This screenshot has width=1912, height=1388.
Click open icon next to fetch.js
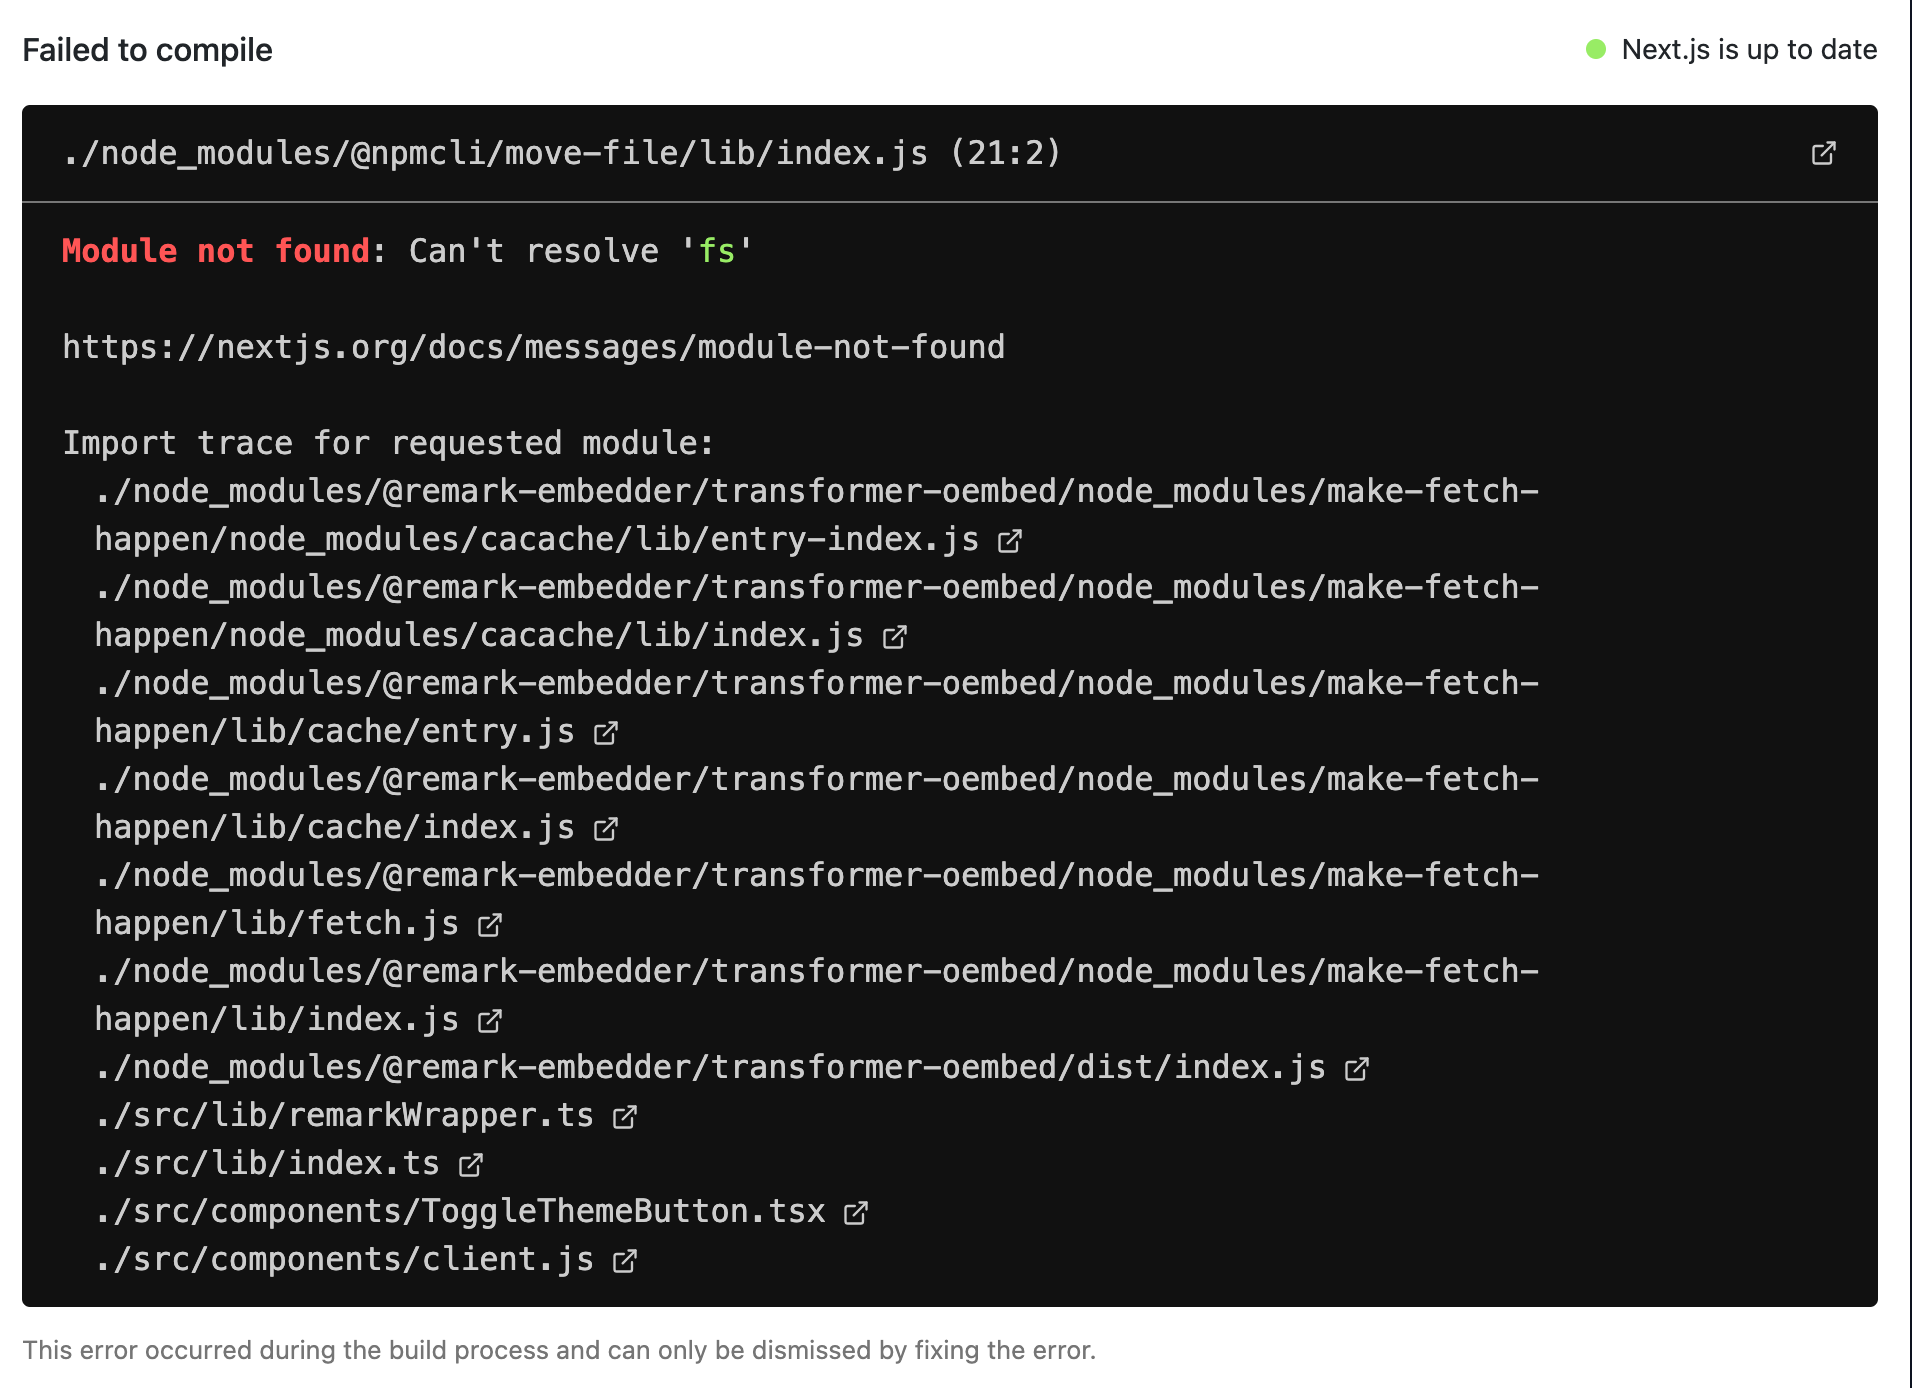point(490,925)
